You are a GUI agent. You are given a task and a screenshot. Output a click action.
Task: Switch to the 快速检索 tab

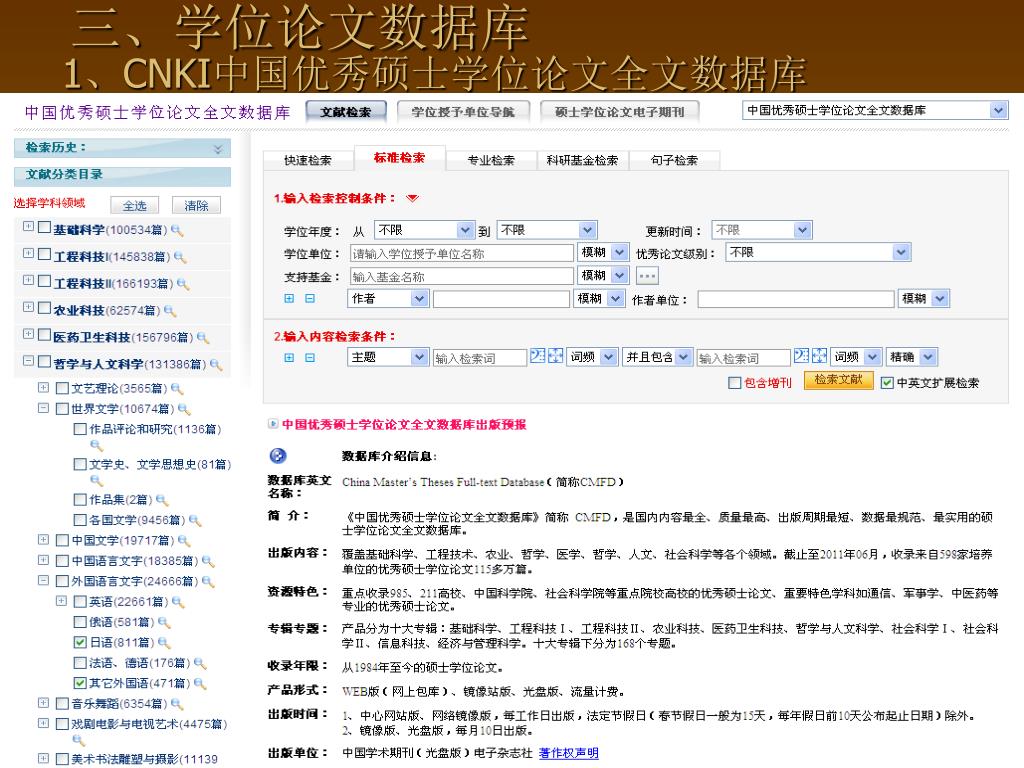[x=308, y=160]
